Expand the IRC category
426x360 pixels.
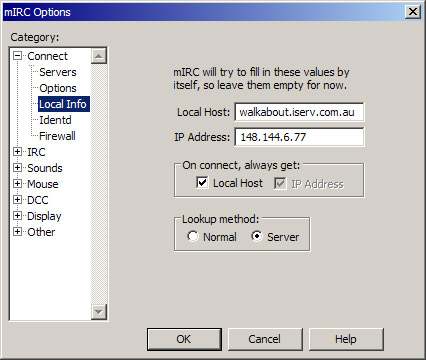pyautogui.click(x=17, y=152)
